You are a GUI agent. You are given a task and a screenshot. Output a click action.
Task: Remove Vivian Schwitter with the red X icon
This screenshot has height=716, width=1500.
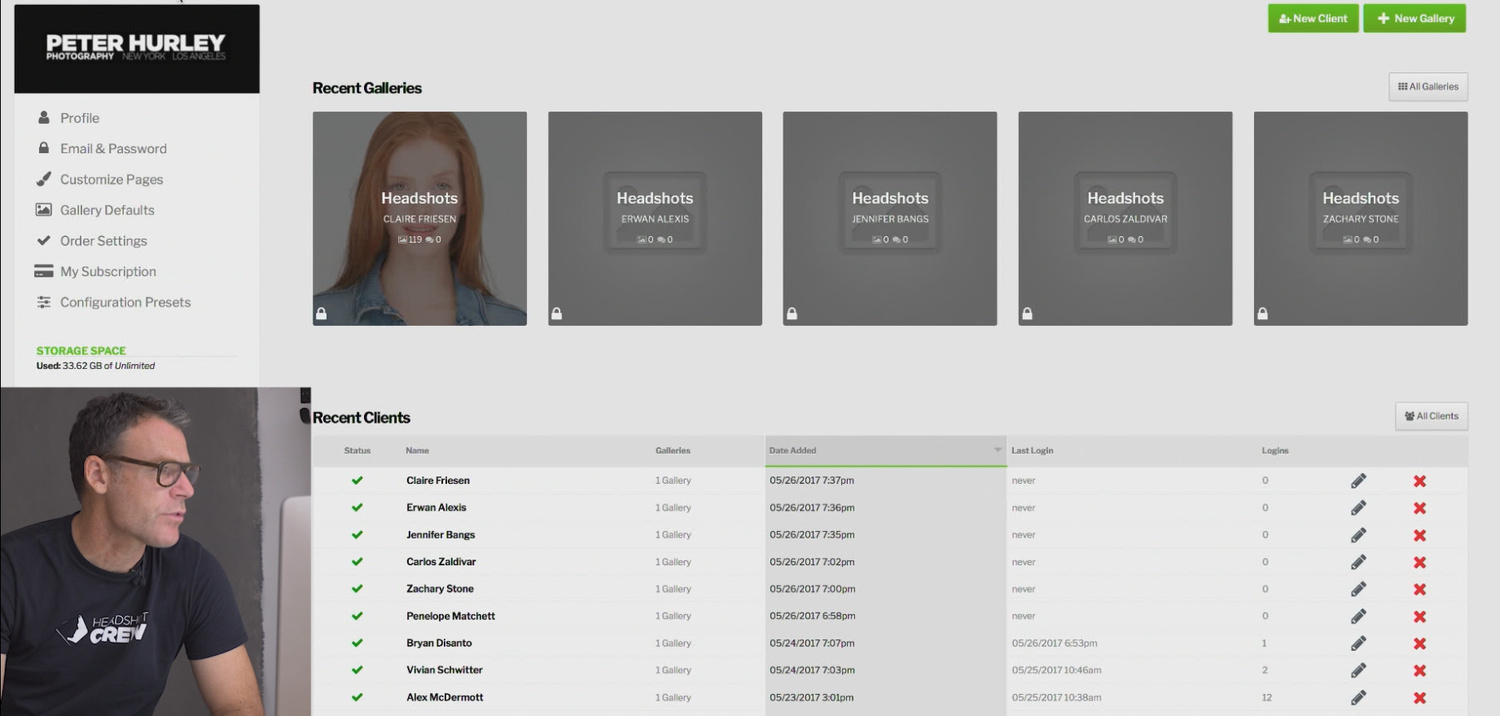tap(1419, 671)
